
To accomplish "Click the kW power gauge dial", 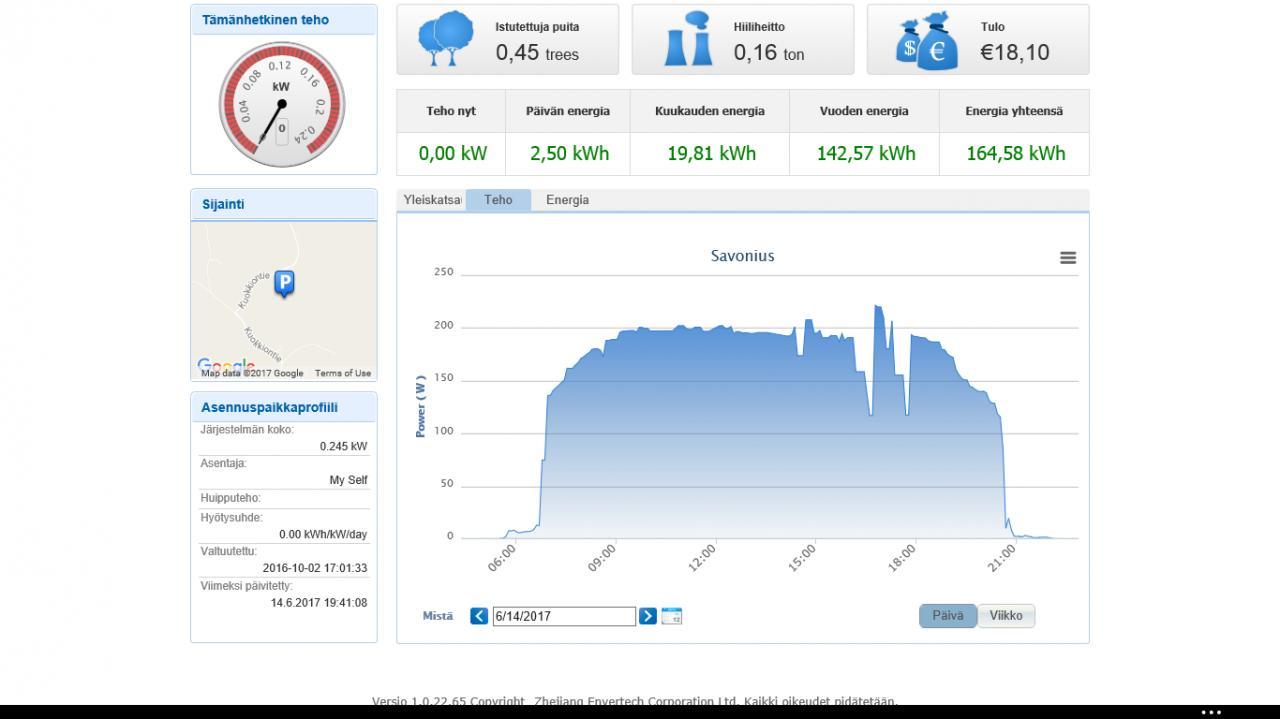I will (x=282, y=104).
